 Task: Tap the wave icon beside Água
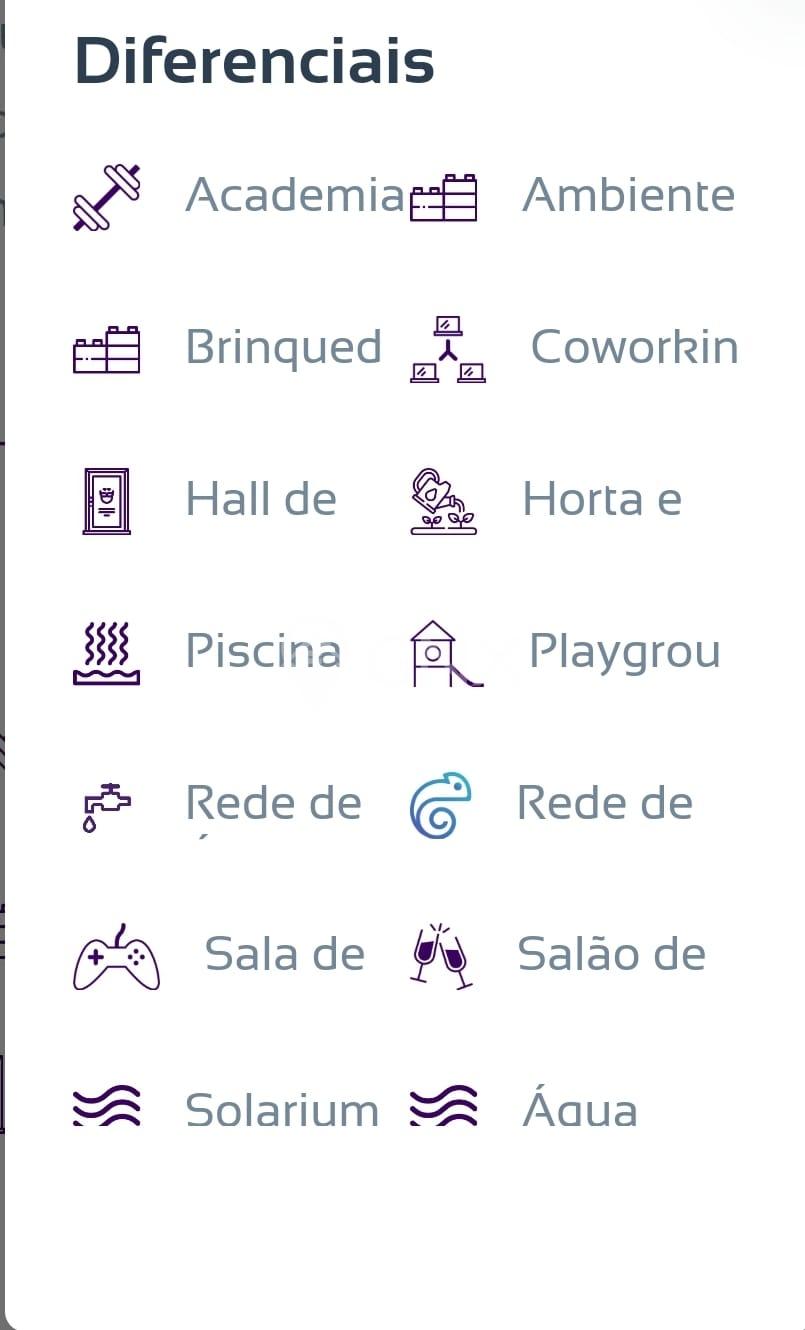(444, 1106)
